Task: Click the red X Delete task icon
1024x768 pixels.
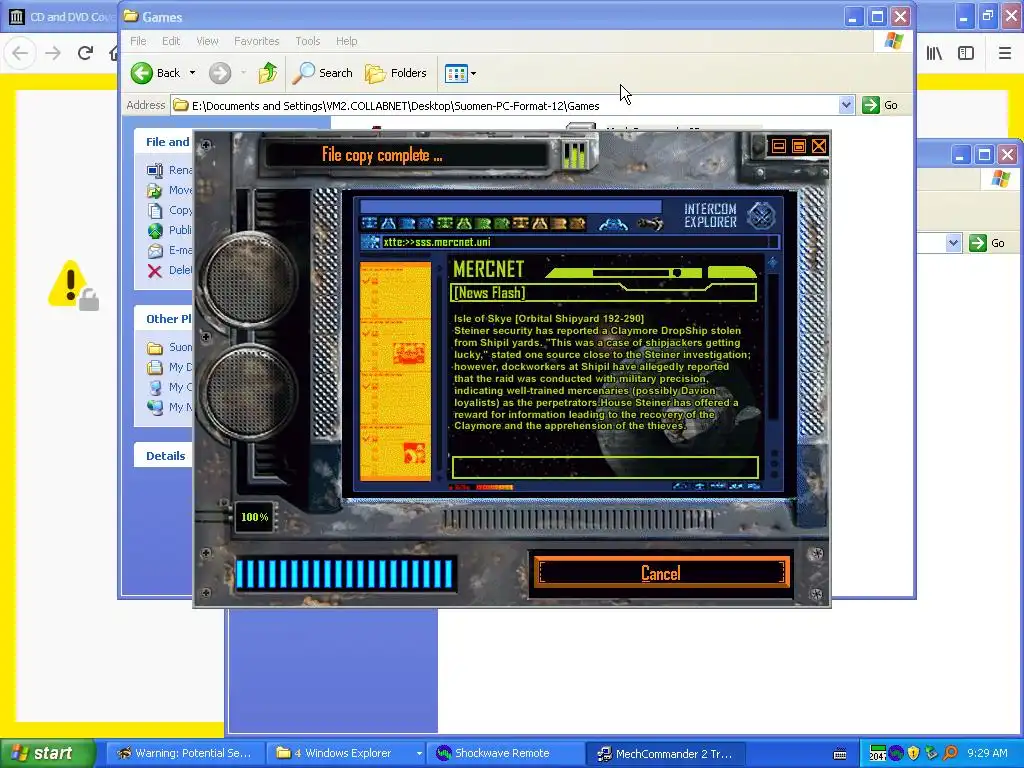Action: [155, 271]
